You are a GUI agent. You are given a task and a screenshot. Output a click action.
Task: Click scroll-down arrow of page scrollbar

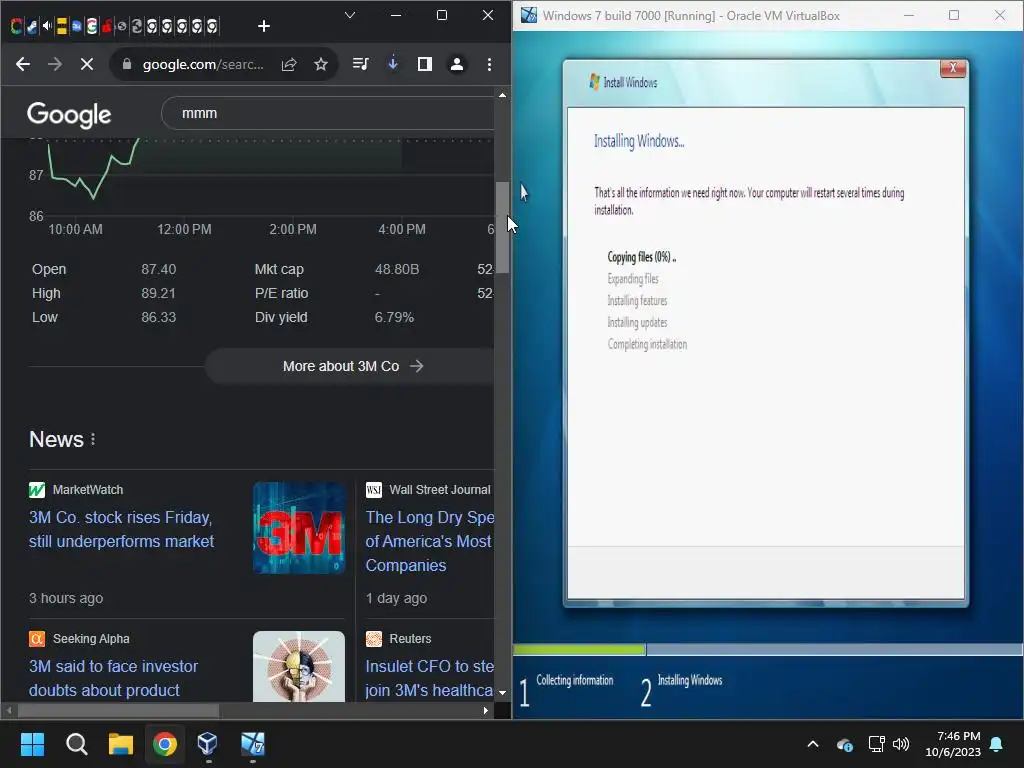click(502, 692)
